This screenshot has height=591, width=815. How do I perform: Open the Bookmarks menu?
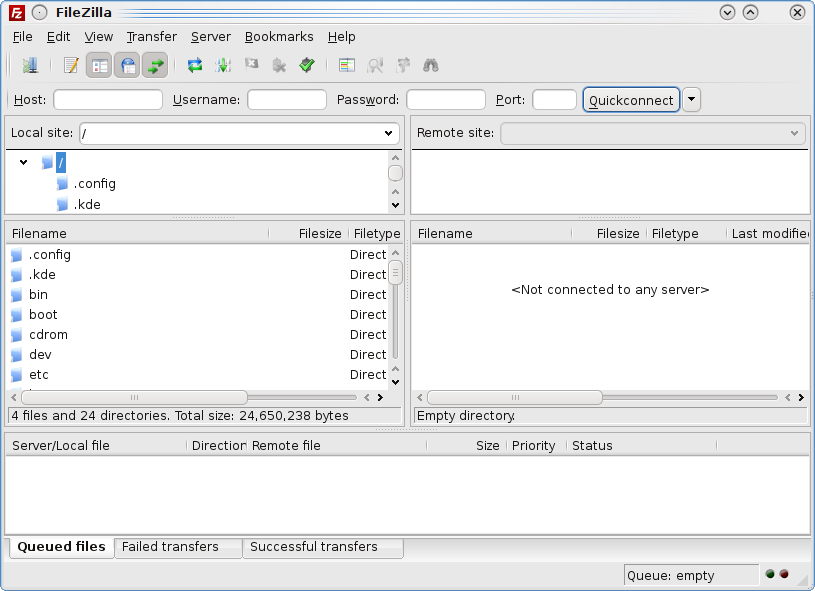pyautogui.click(x=279, y=36)
